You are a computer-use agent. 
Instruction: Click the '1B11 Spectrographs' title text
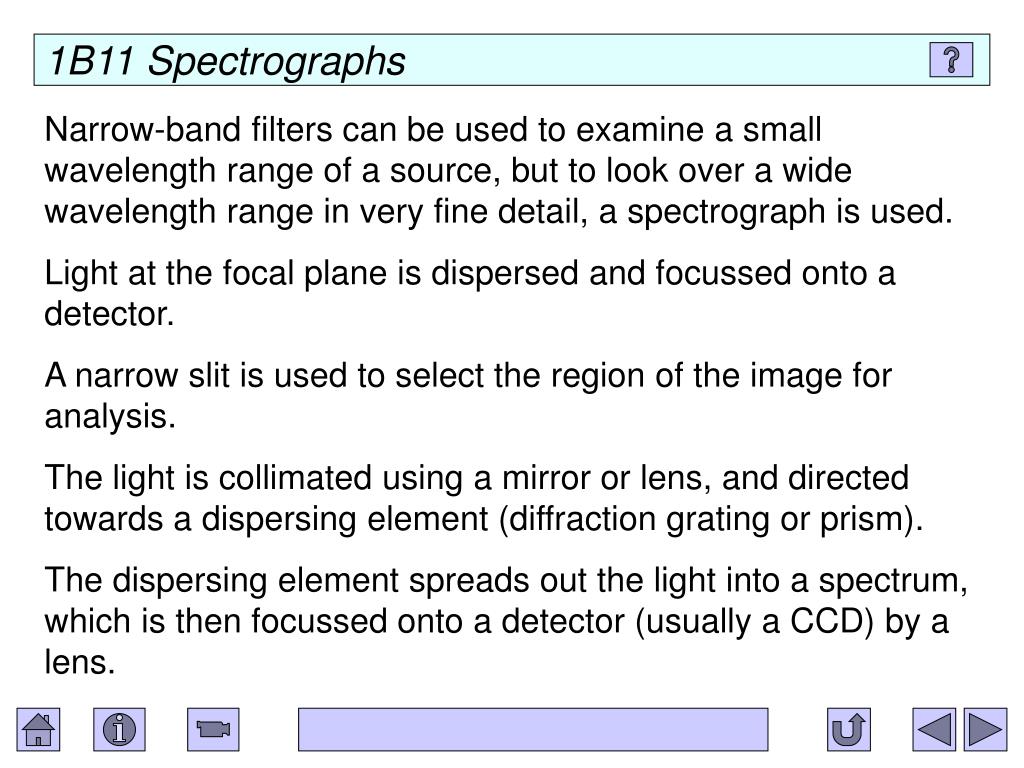[227, 61]
